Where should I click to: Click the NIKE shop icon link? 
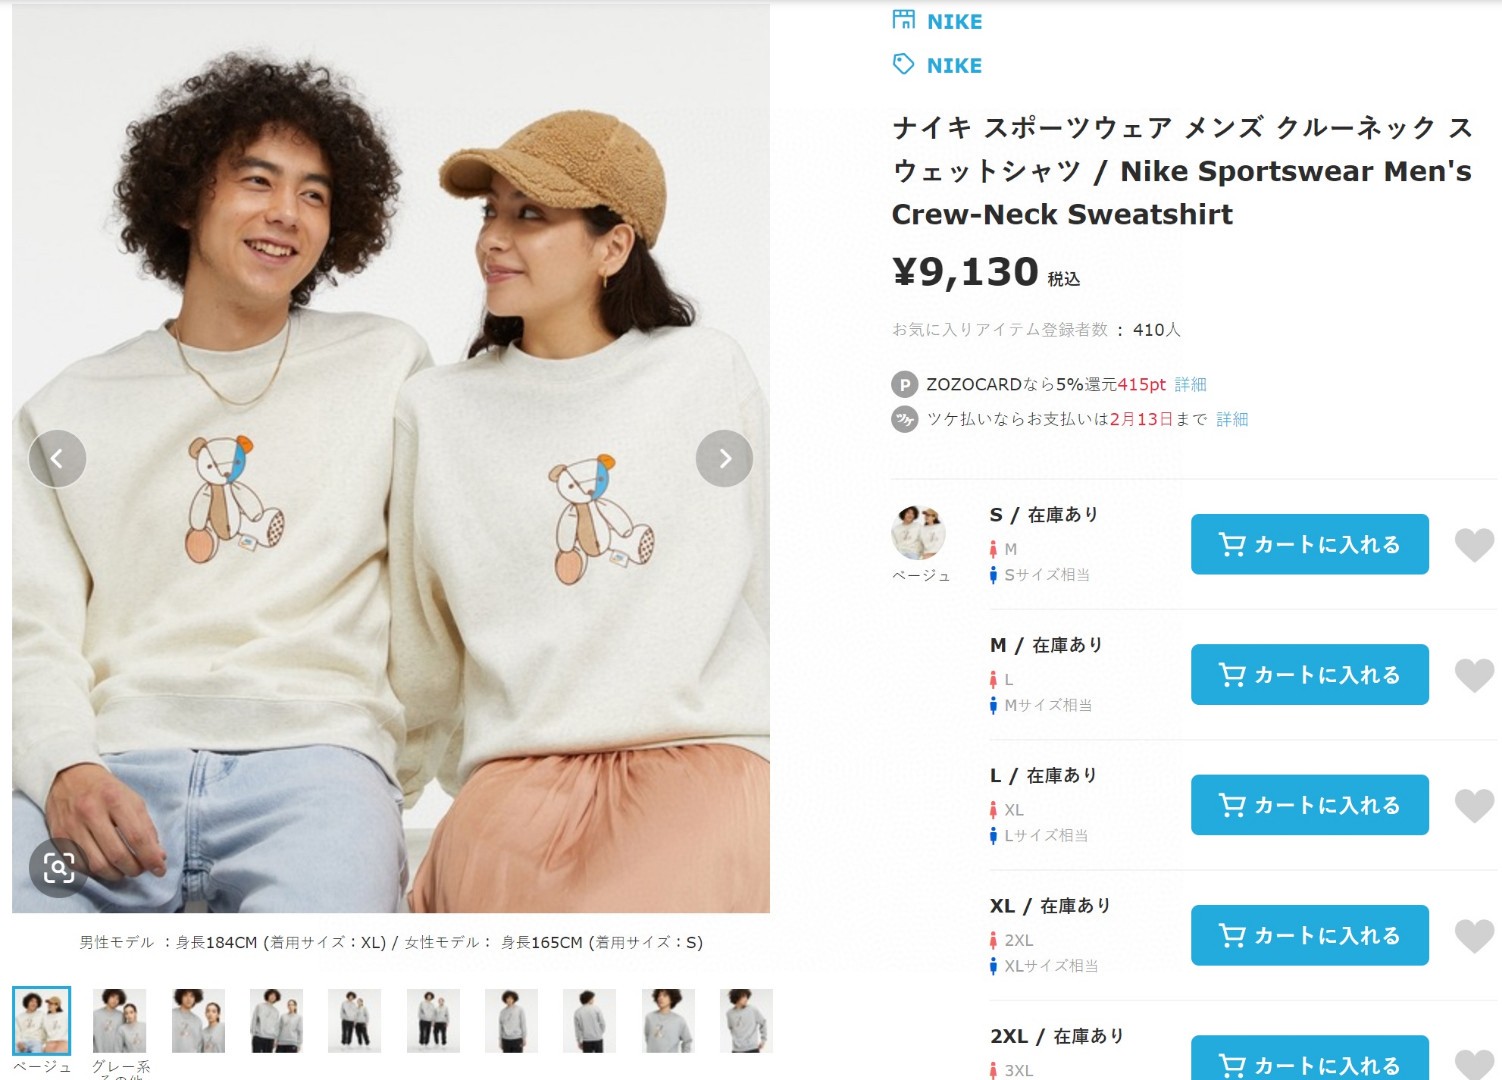[x=904, y=20]
